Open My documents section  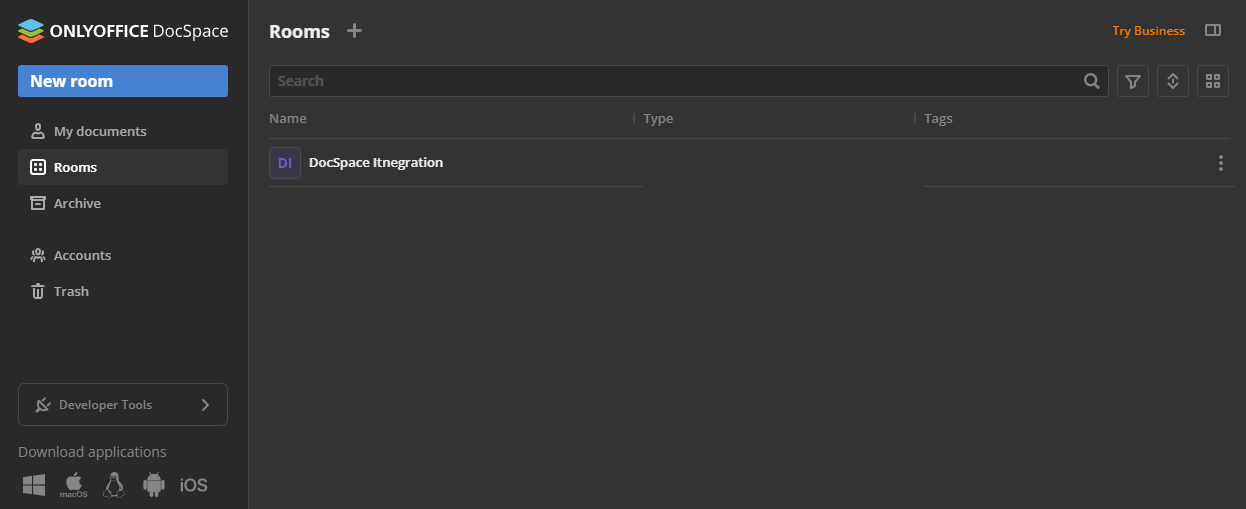tap(123, 131)
